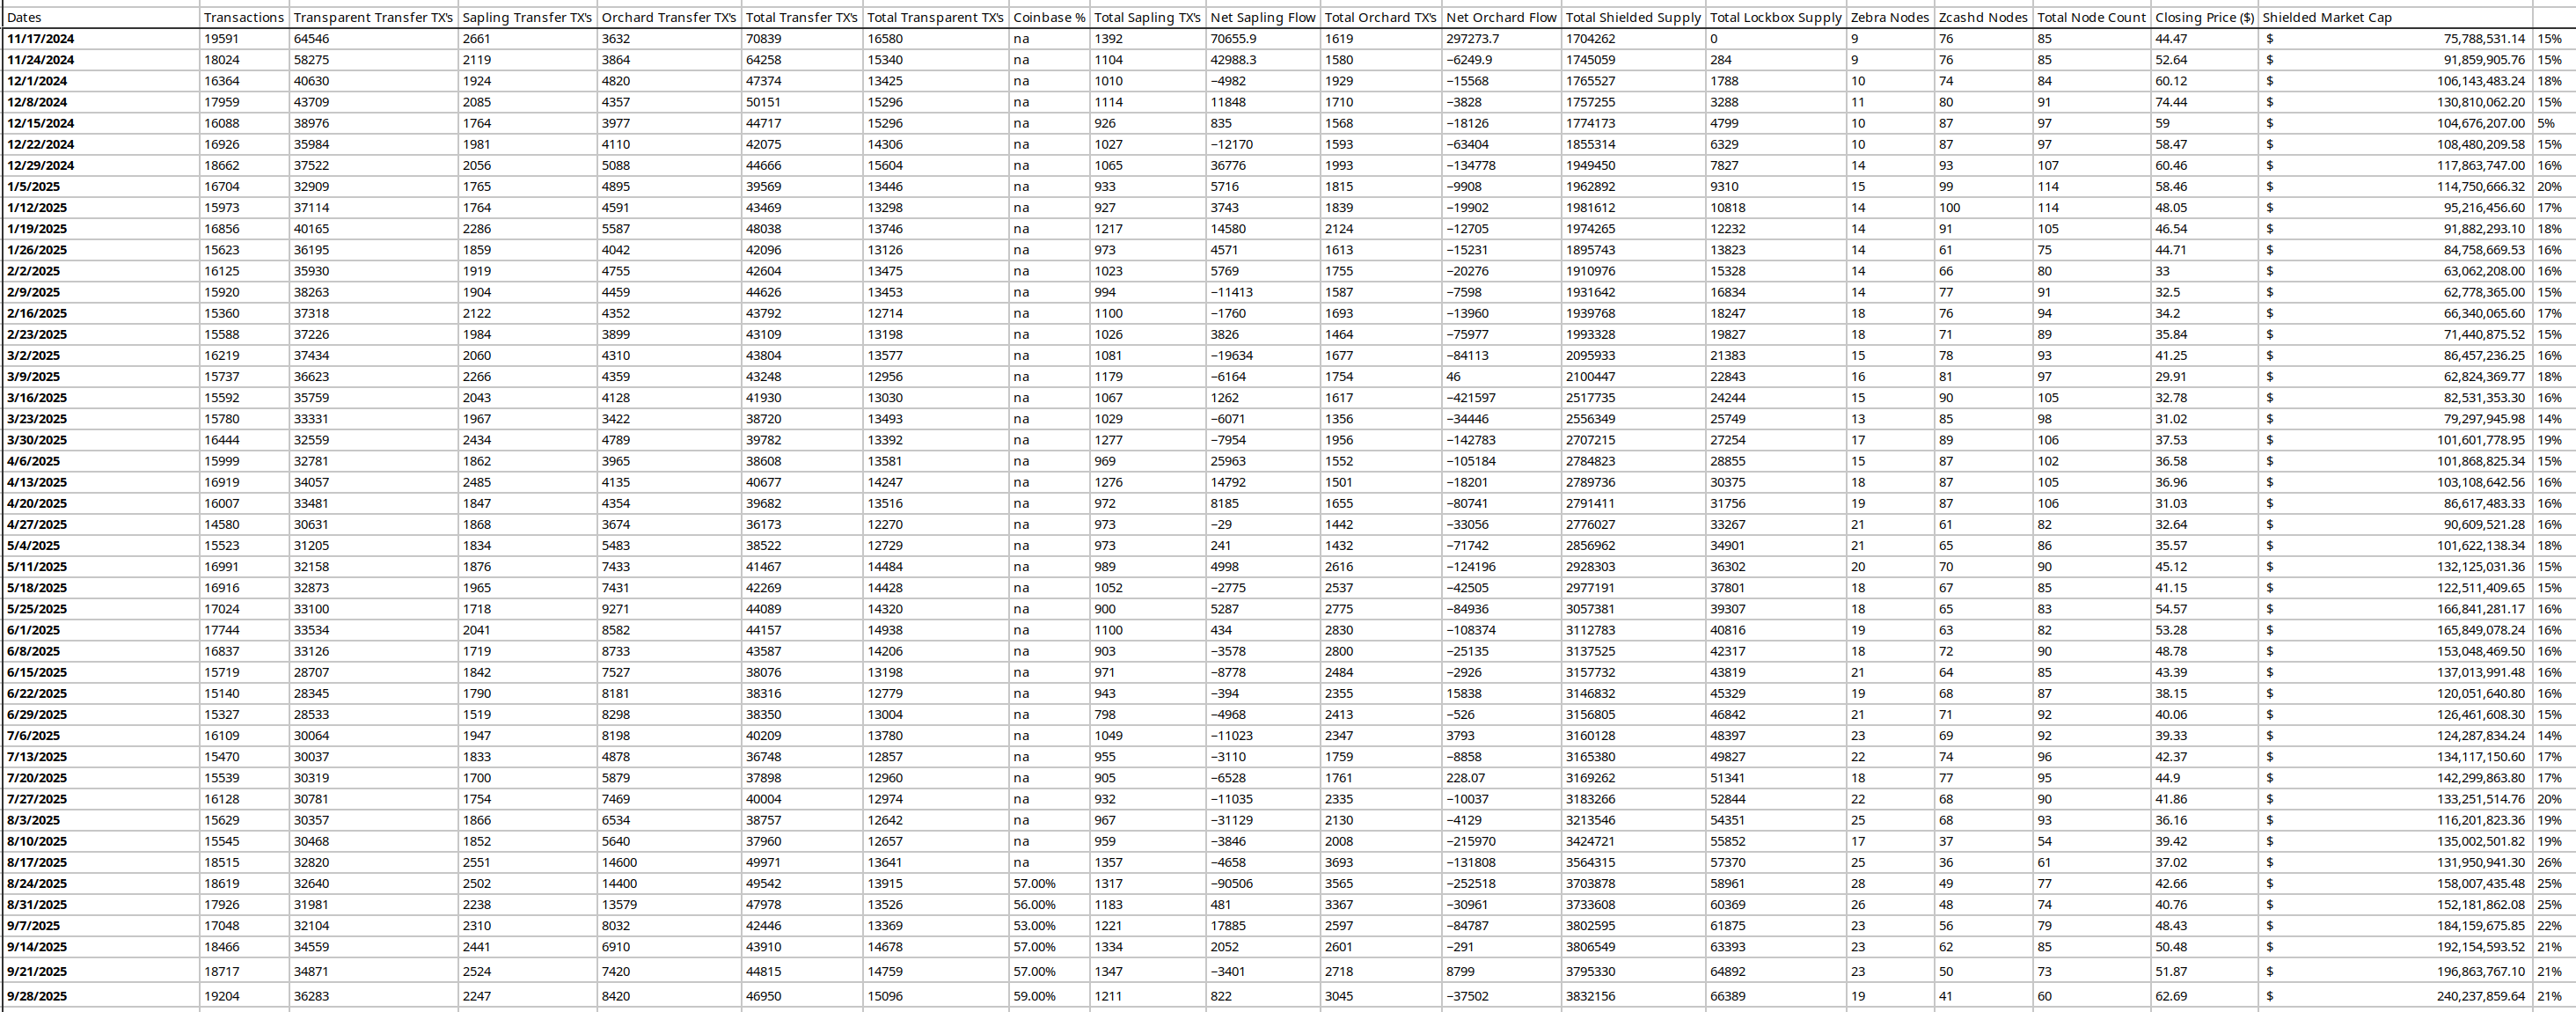Viewport: 2576px width, 1012px height.
Task: Select the 74.44 closing price cell
Action: (x=2171, y=102)
